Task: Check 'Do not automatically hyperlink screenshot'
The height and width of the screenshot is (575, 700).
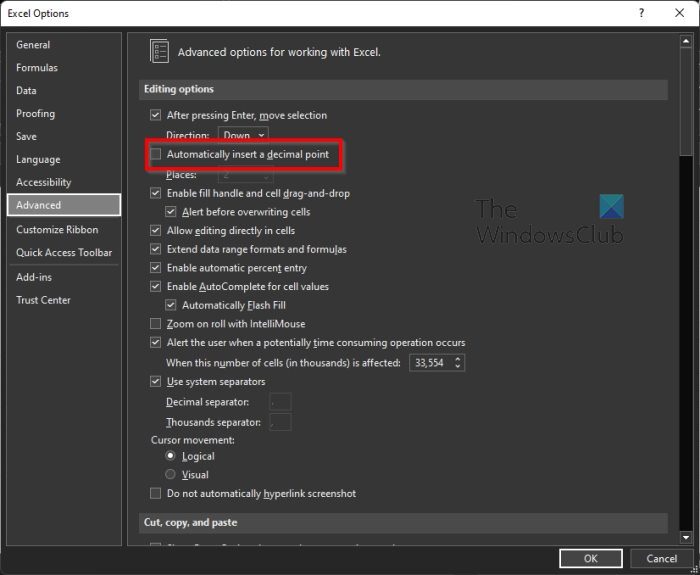Action: [155, 493]
